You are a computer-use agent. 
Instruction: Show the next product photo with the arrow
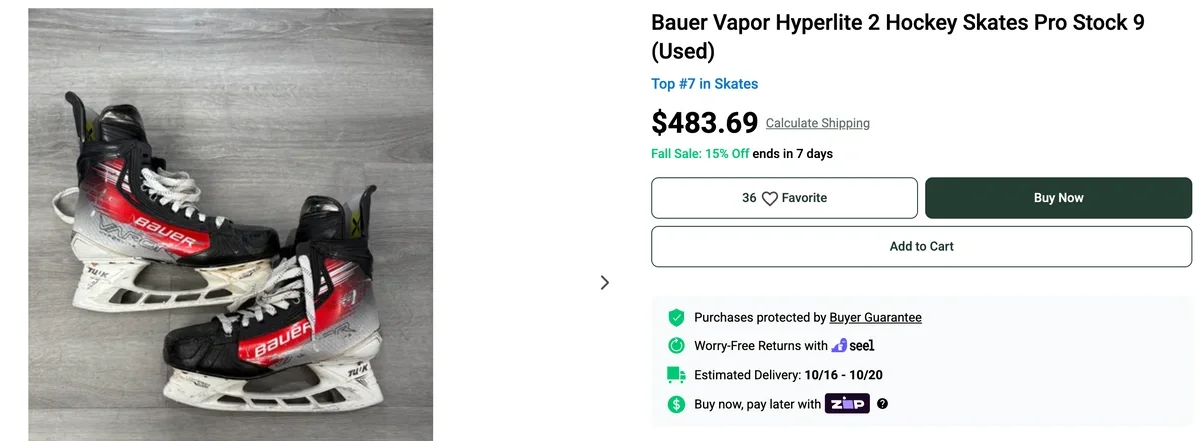click(x=604, y=283)
